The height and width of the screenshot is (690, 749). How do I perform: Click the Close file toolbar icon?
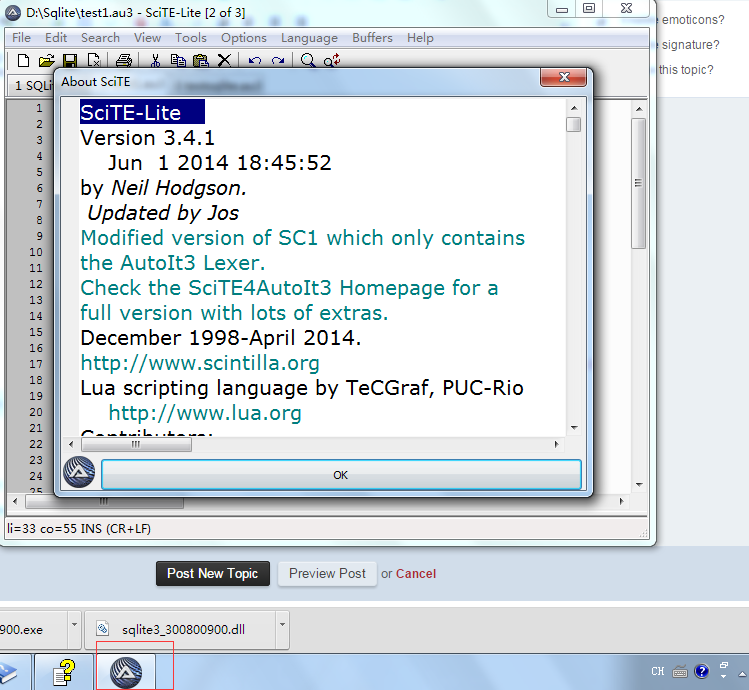tap(94, 60)
